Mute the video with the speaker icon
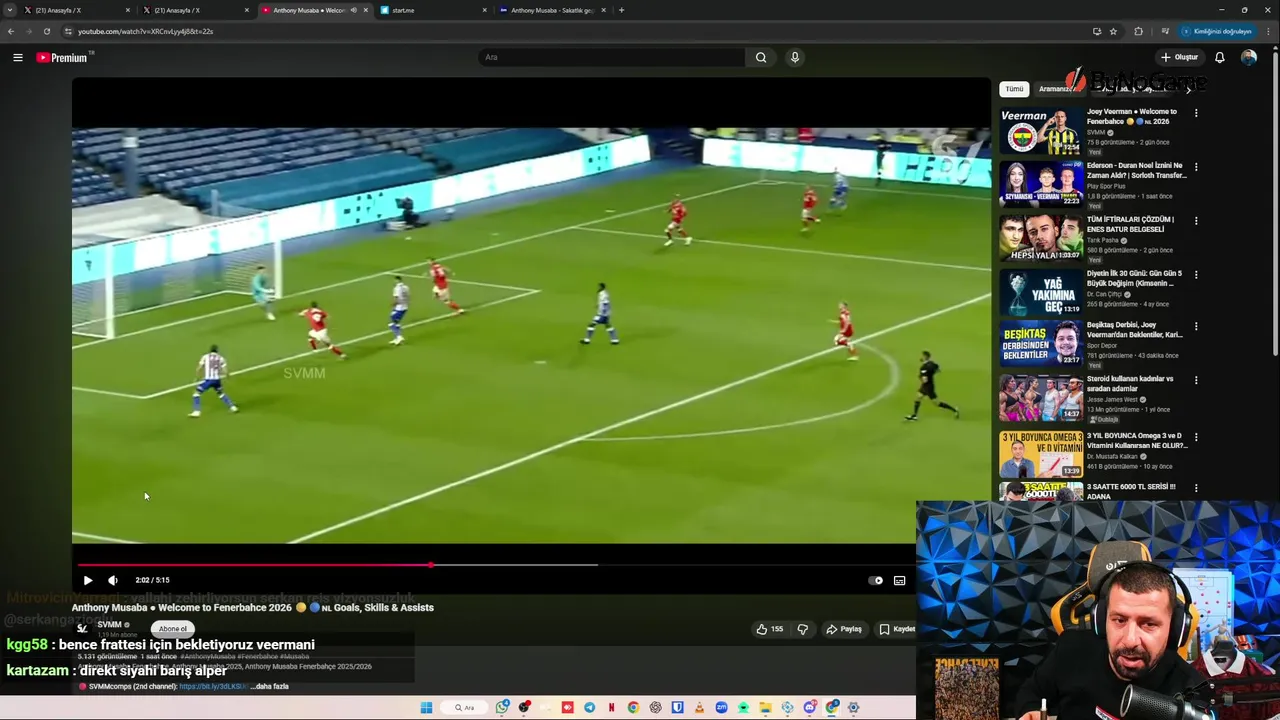Viewport: 1280px width, 720px height. coord(113,580)
